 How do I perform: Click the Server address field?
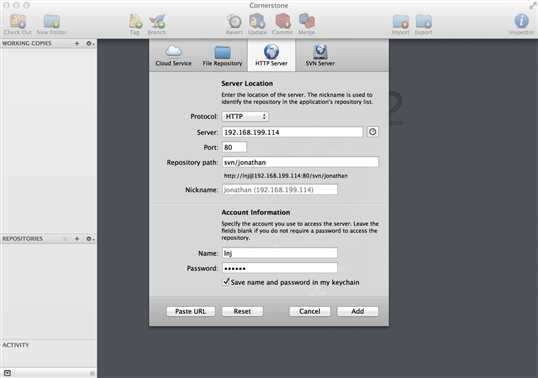[292, 132]
